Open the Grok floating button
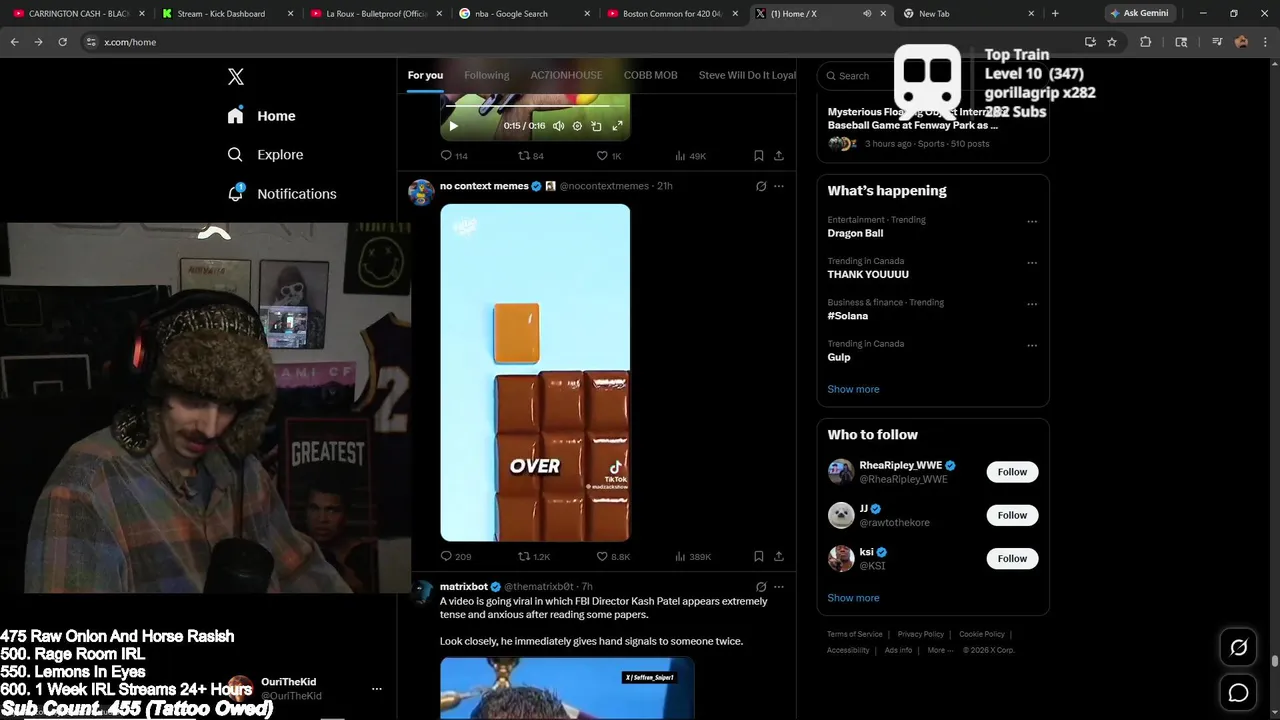The image size is (1280, 720). click(1238, 648)
